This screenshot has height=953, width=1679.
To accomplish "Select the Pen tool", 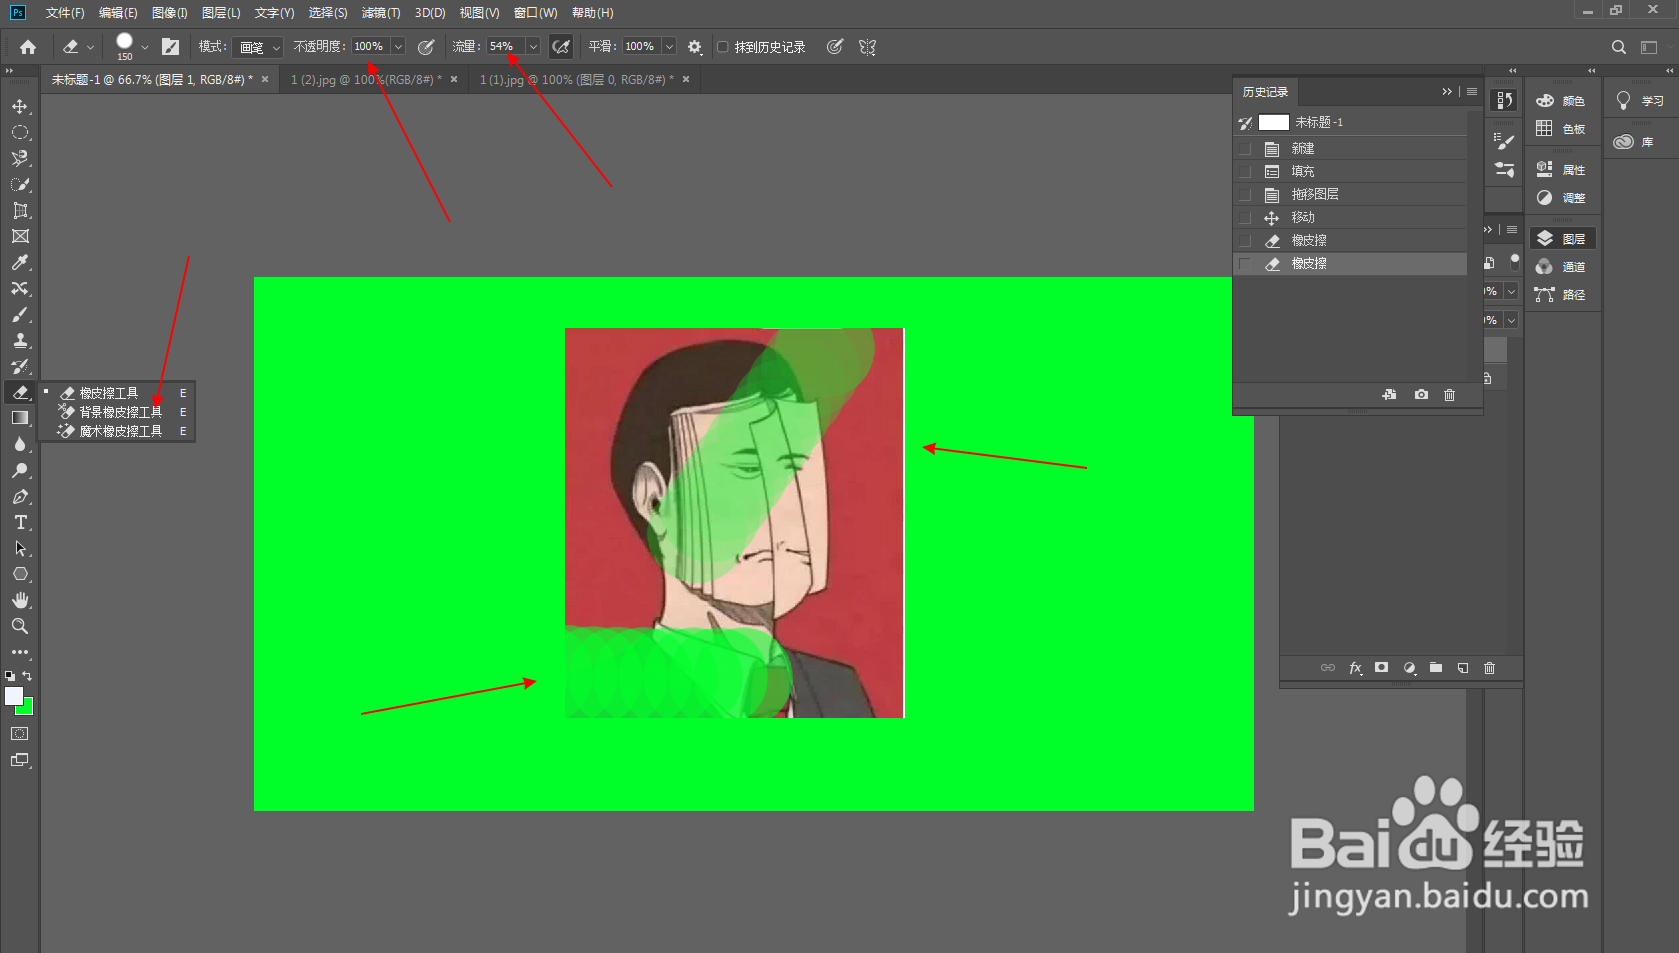I will 20,496.
